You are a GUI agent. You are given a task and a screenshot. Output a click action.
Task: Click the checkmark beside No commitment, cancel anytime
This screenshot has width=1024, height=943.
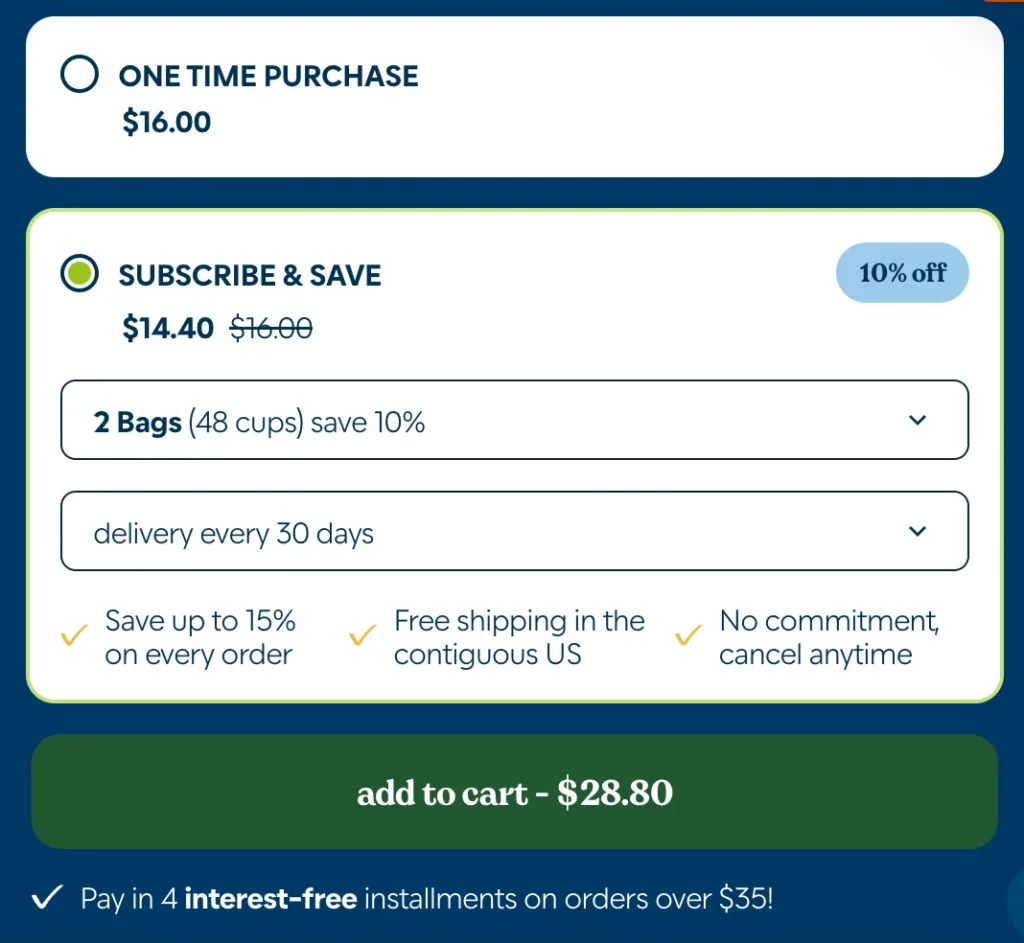pyautogui.click(x=688, y=636)
